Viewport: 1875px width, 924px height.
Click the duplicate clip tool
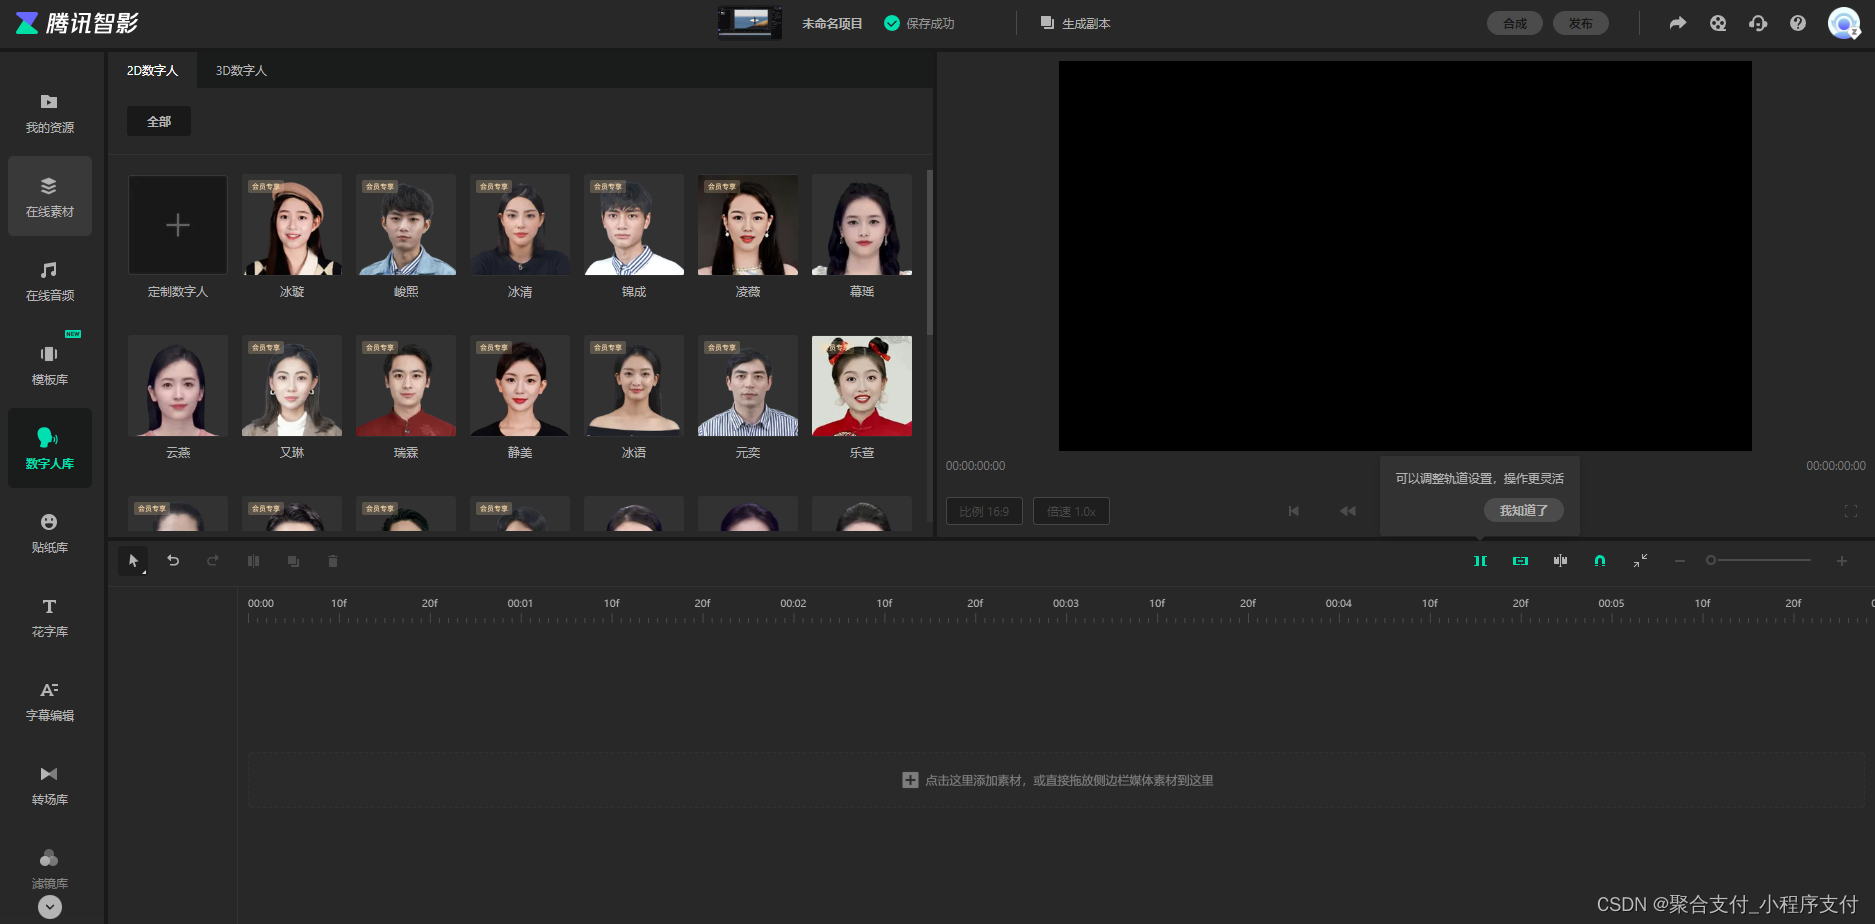click(x=293, y=561)
